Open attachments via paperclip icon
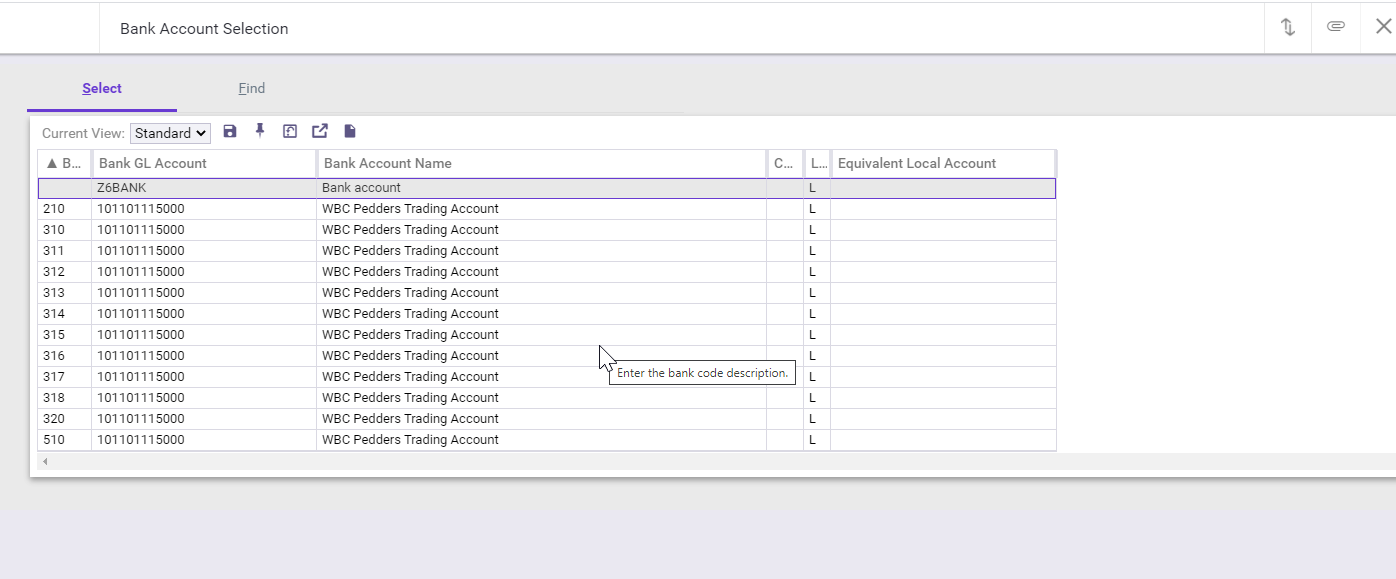1396x579 pixels. pyautogui.click(x=1335, y=27)
